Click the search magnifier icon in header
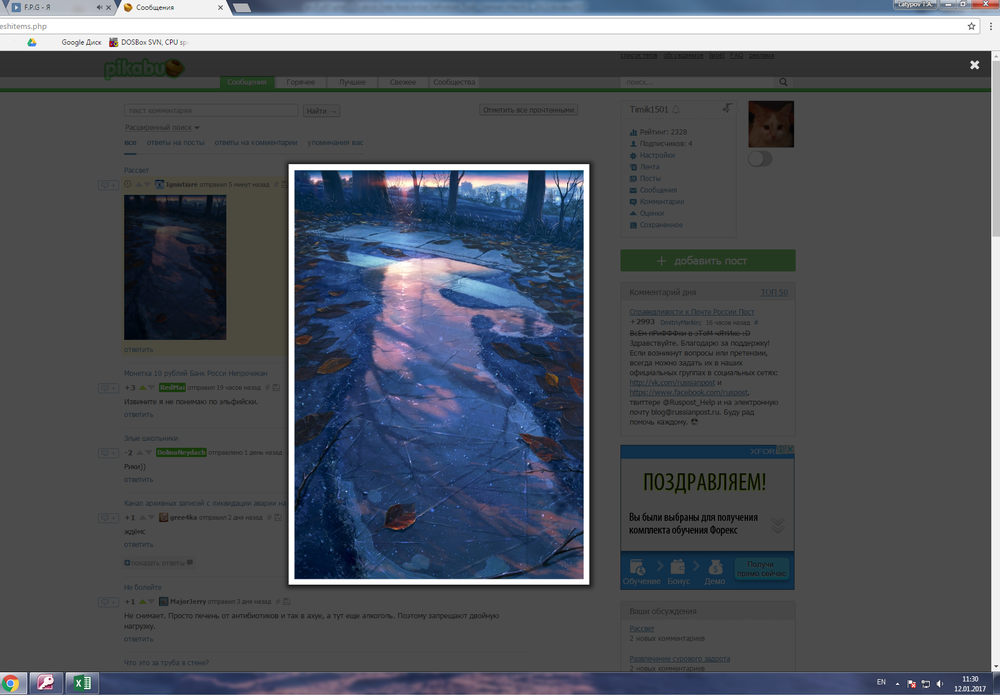1000x696 pixels. coord(783,82)
